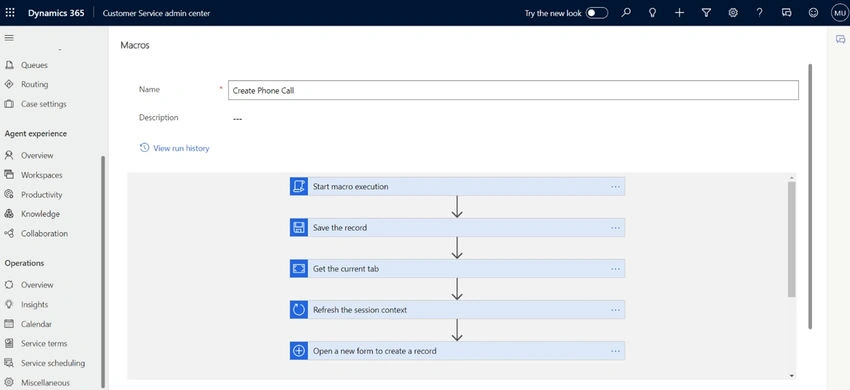Open the settings gear icon
Image resolution: width=850 pixels, height=390 pixels.
733,12
